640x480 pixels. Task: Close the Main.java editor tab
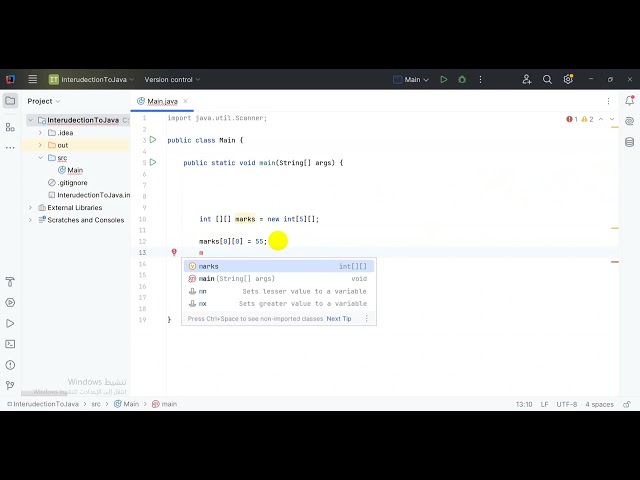[x=187, y=101]
